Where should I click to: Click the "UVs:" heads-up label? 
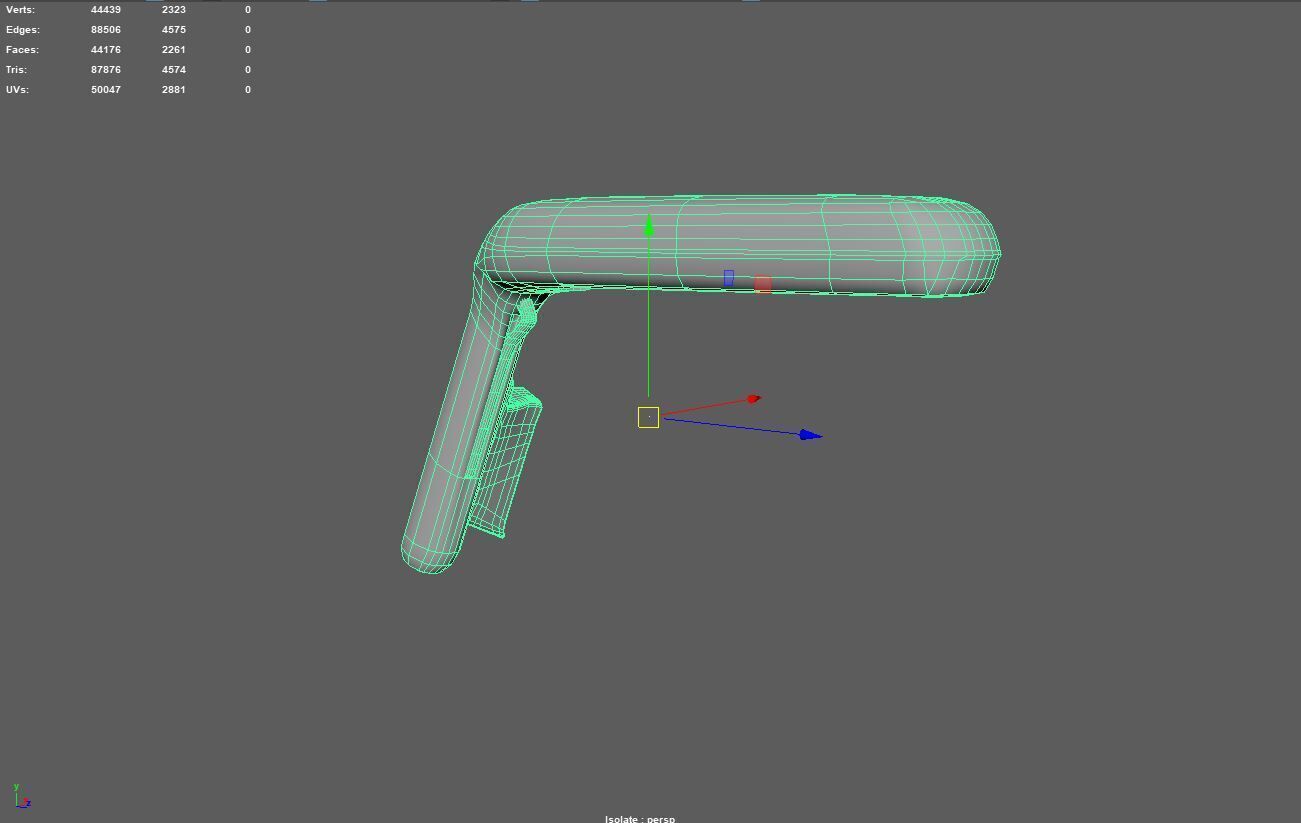point(17,89)
